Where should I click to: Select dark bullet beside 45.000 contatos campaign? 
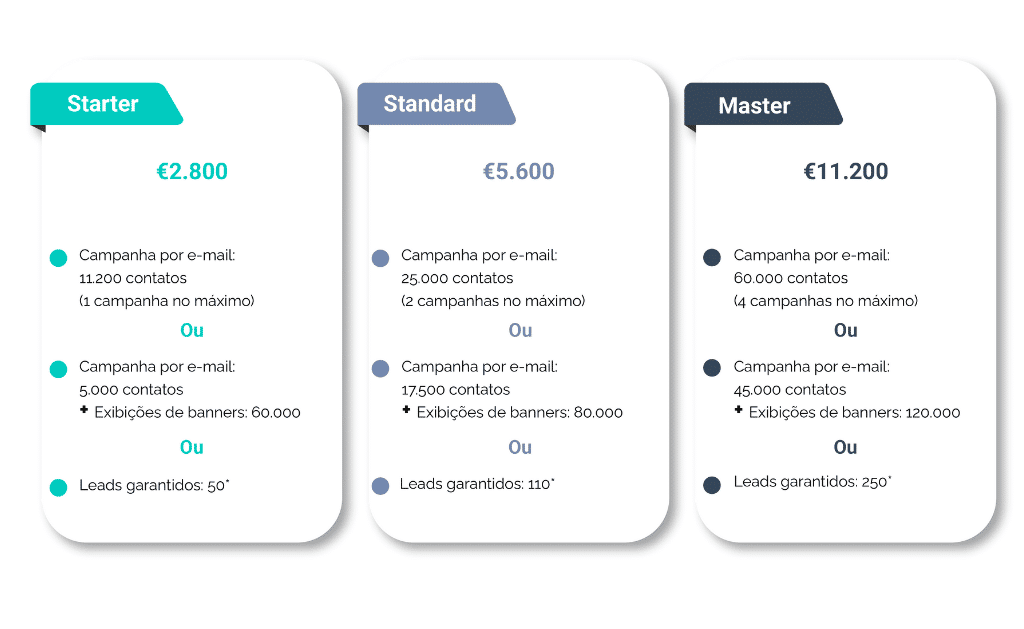712,369
